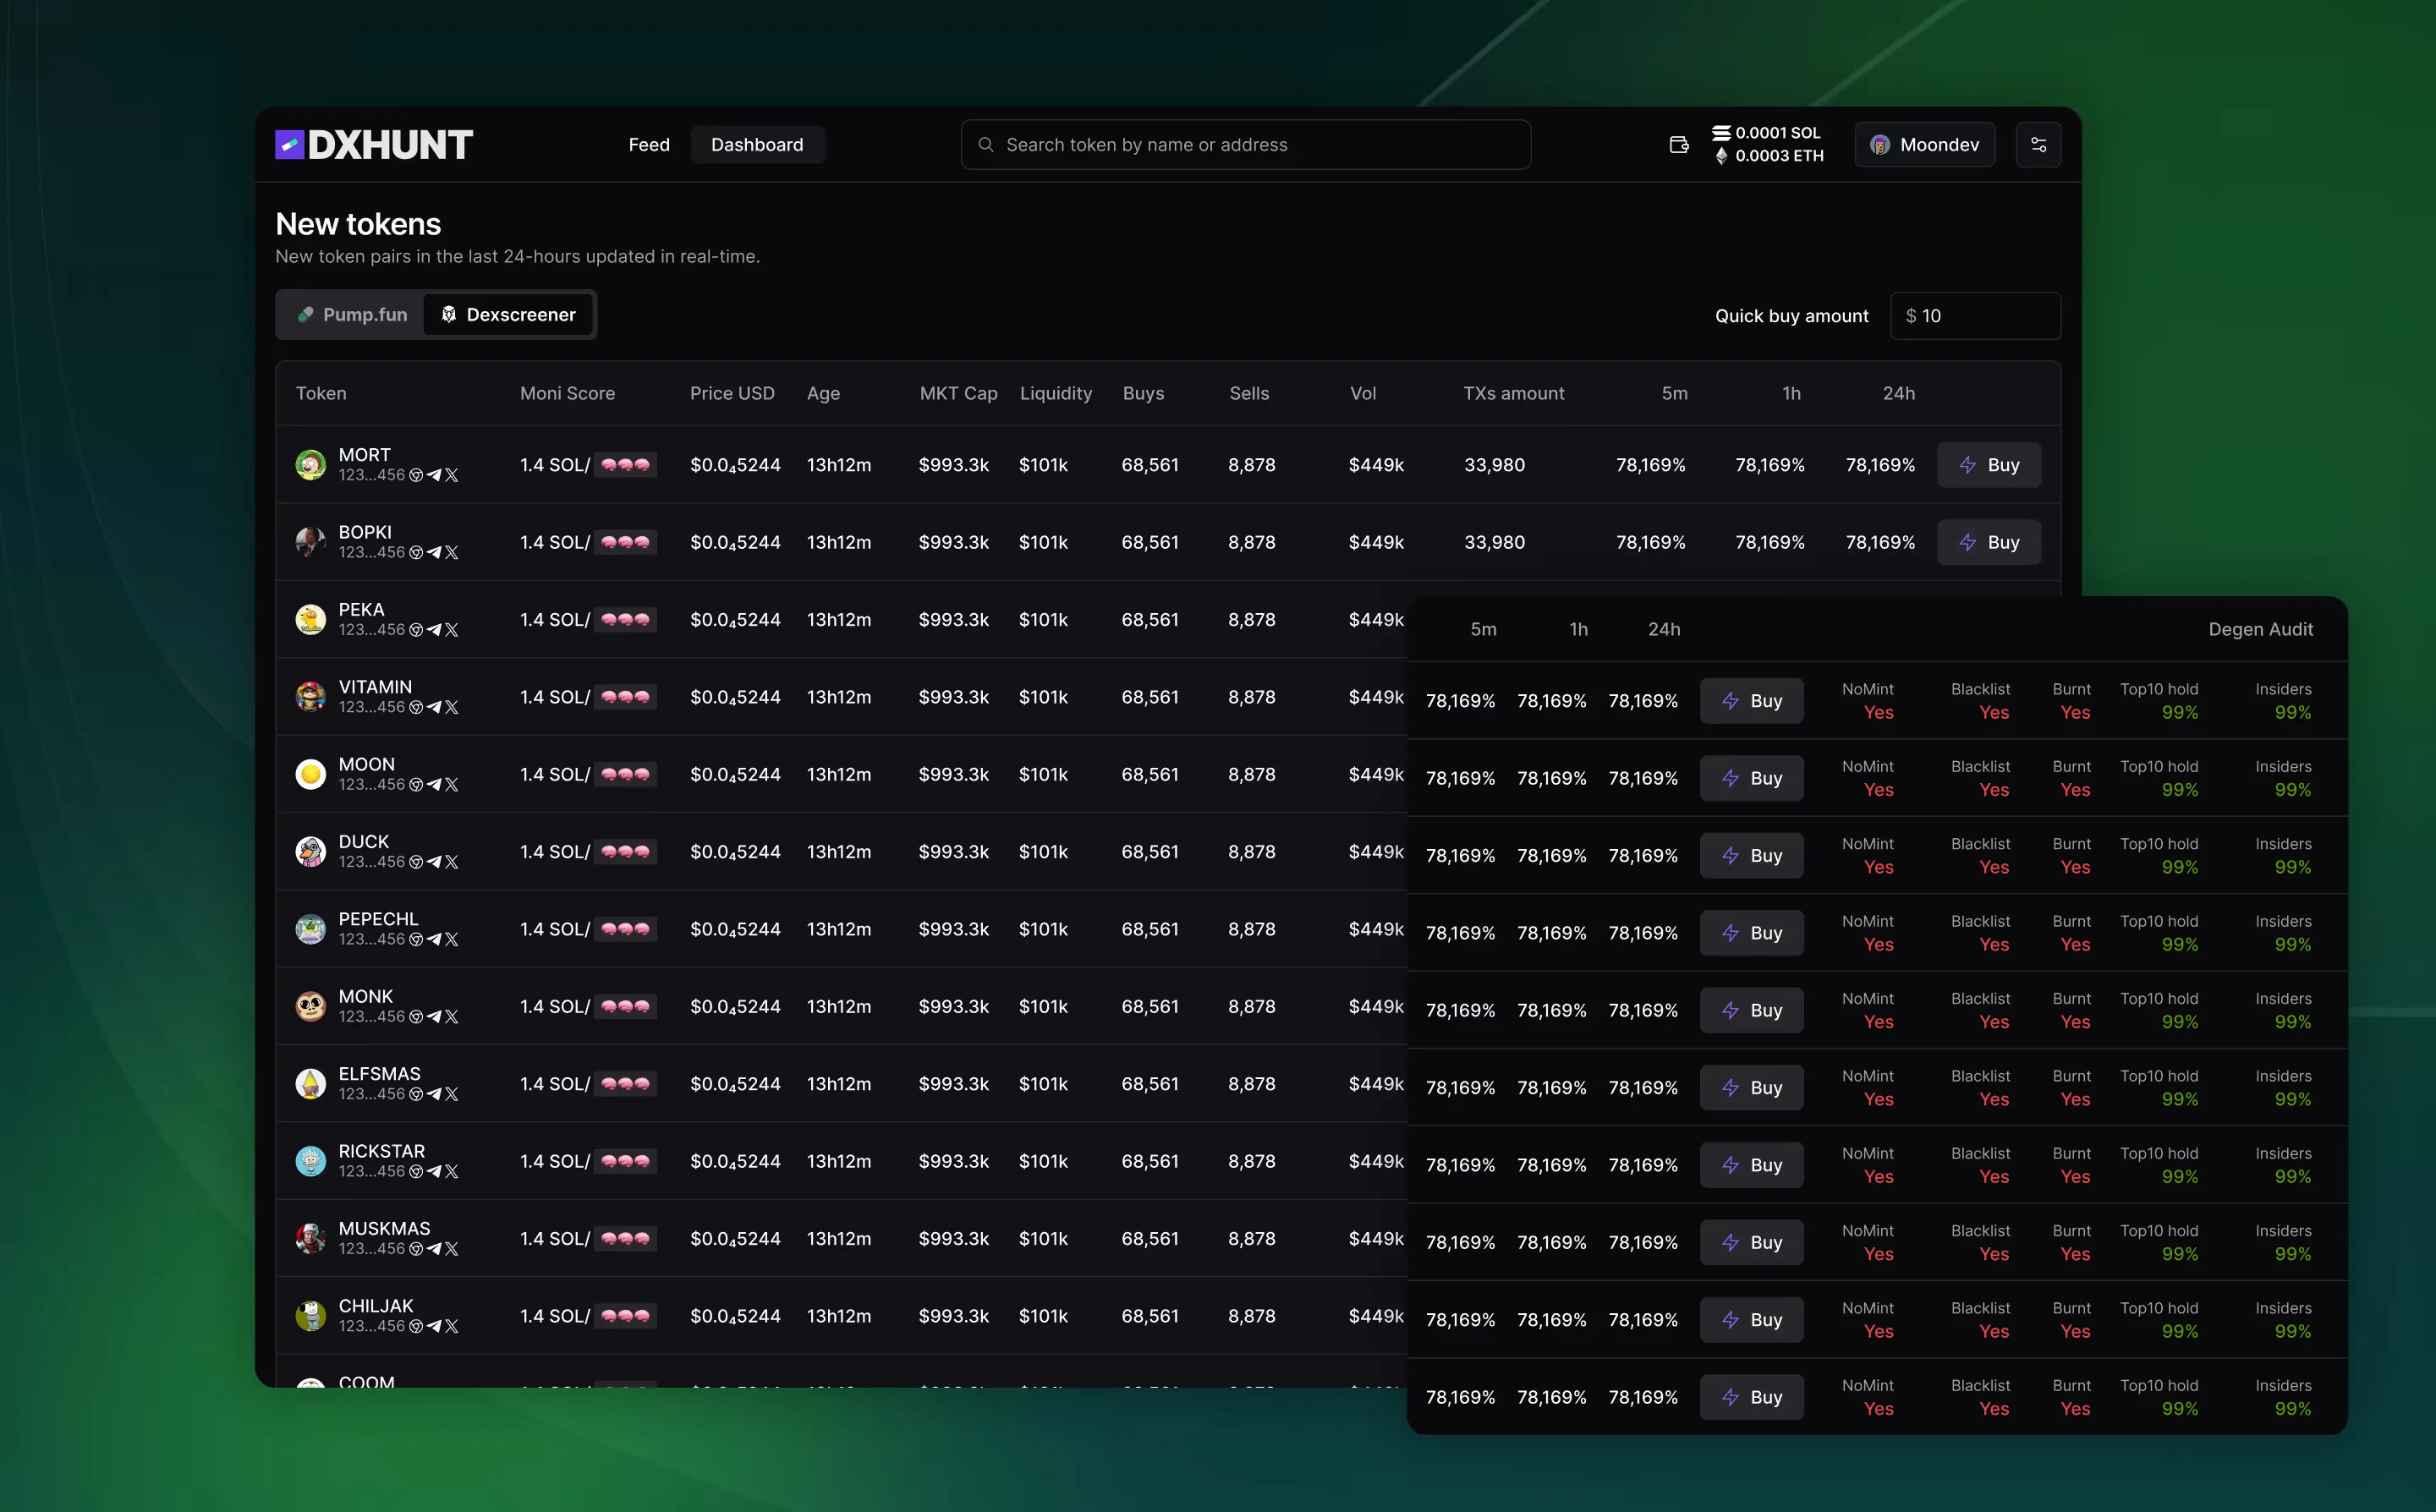Click the token search field
Image resolution: width=2436 pixels, height=1512 pixels.
coord(1245,145)
